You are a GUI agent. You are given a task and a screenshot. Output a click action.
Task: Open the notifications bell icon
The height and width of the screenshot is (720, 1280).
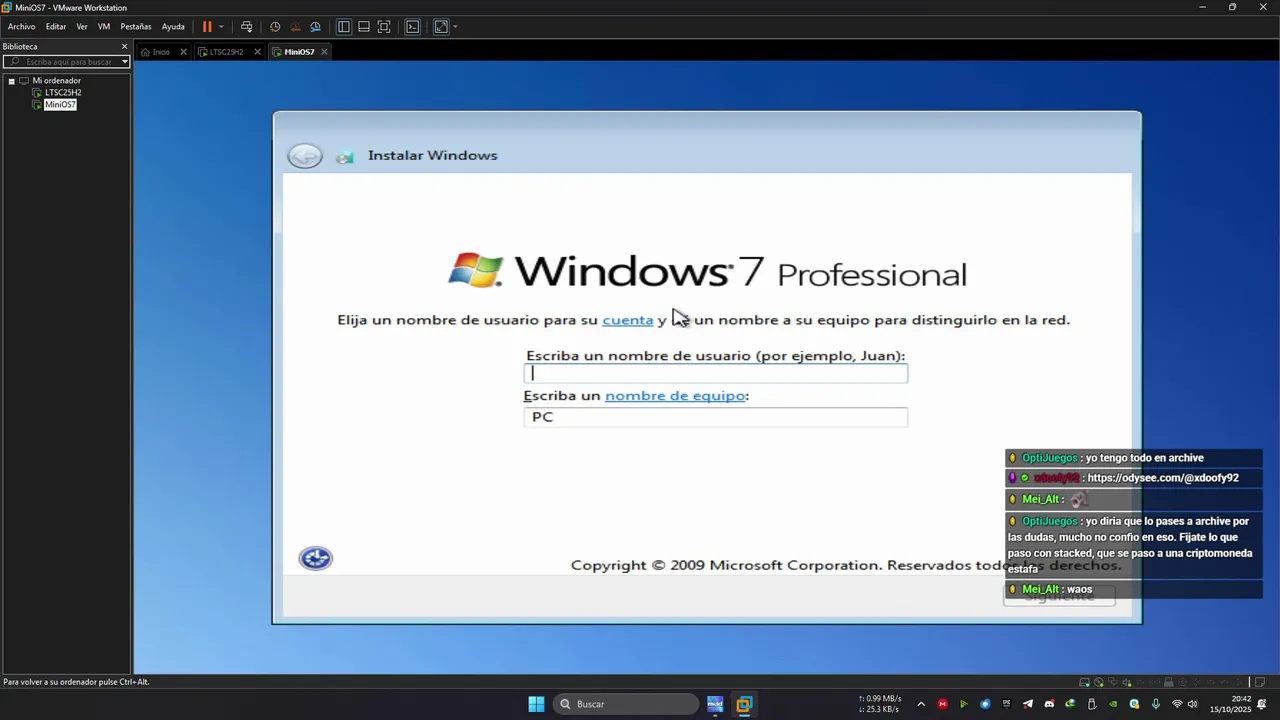pos(1262,704)
